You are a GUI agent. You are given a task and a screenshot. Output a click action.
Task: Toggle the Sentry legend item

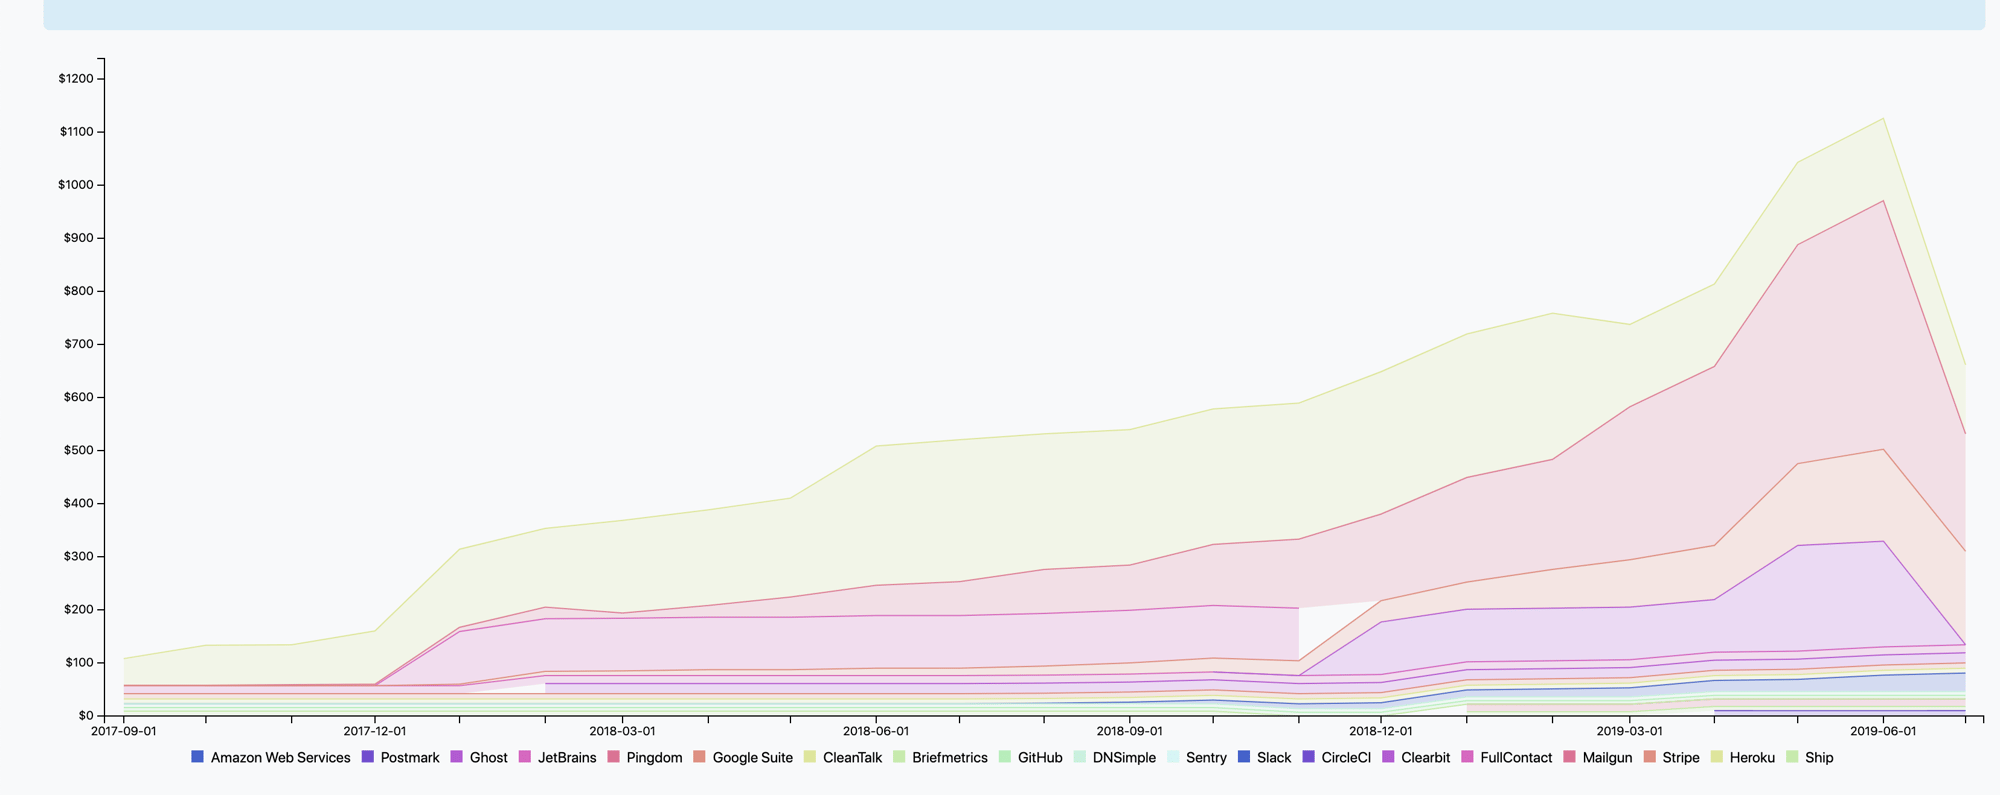[1206, 758]
